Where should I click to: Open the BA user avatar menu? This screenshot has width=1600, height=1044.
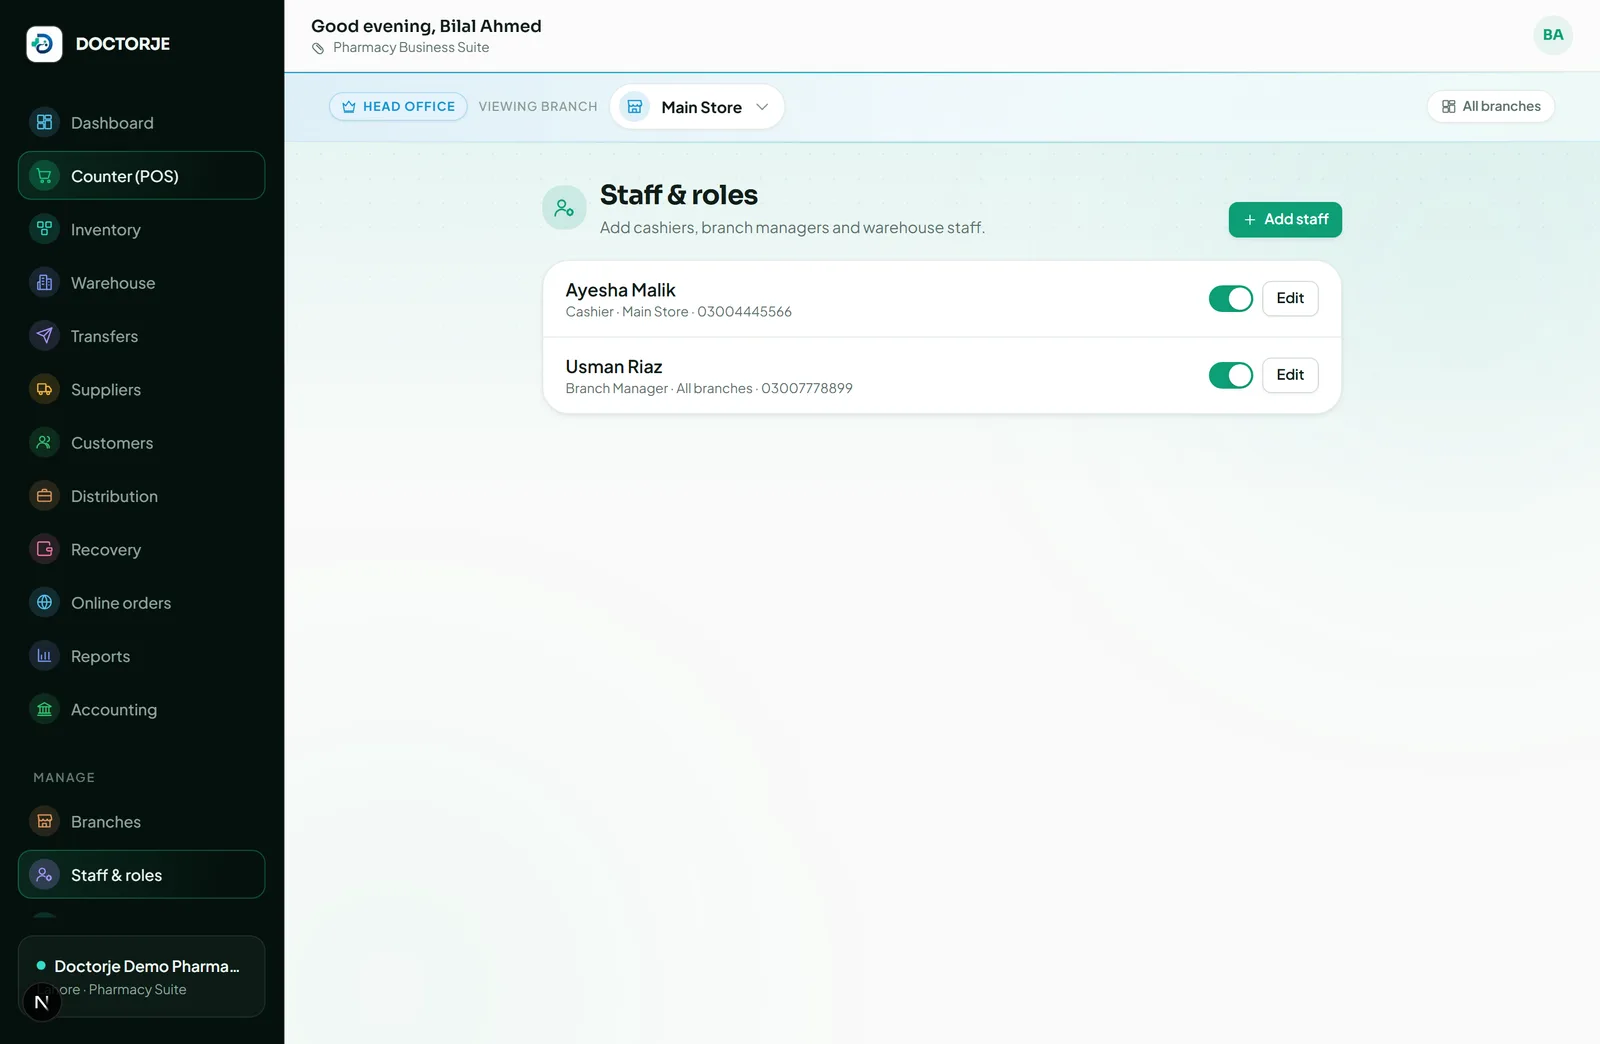[1552, 35]
